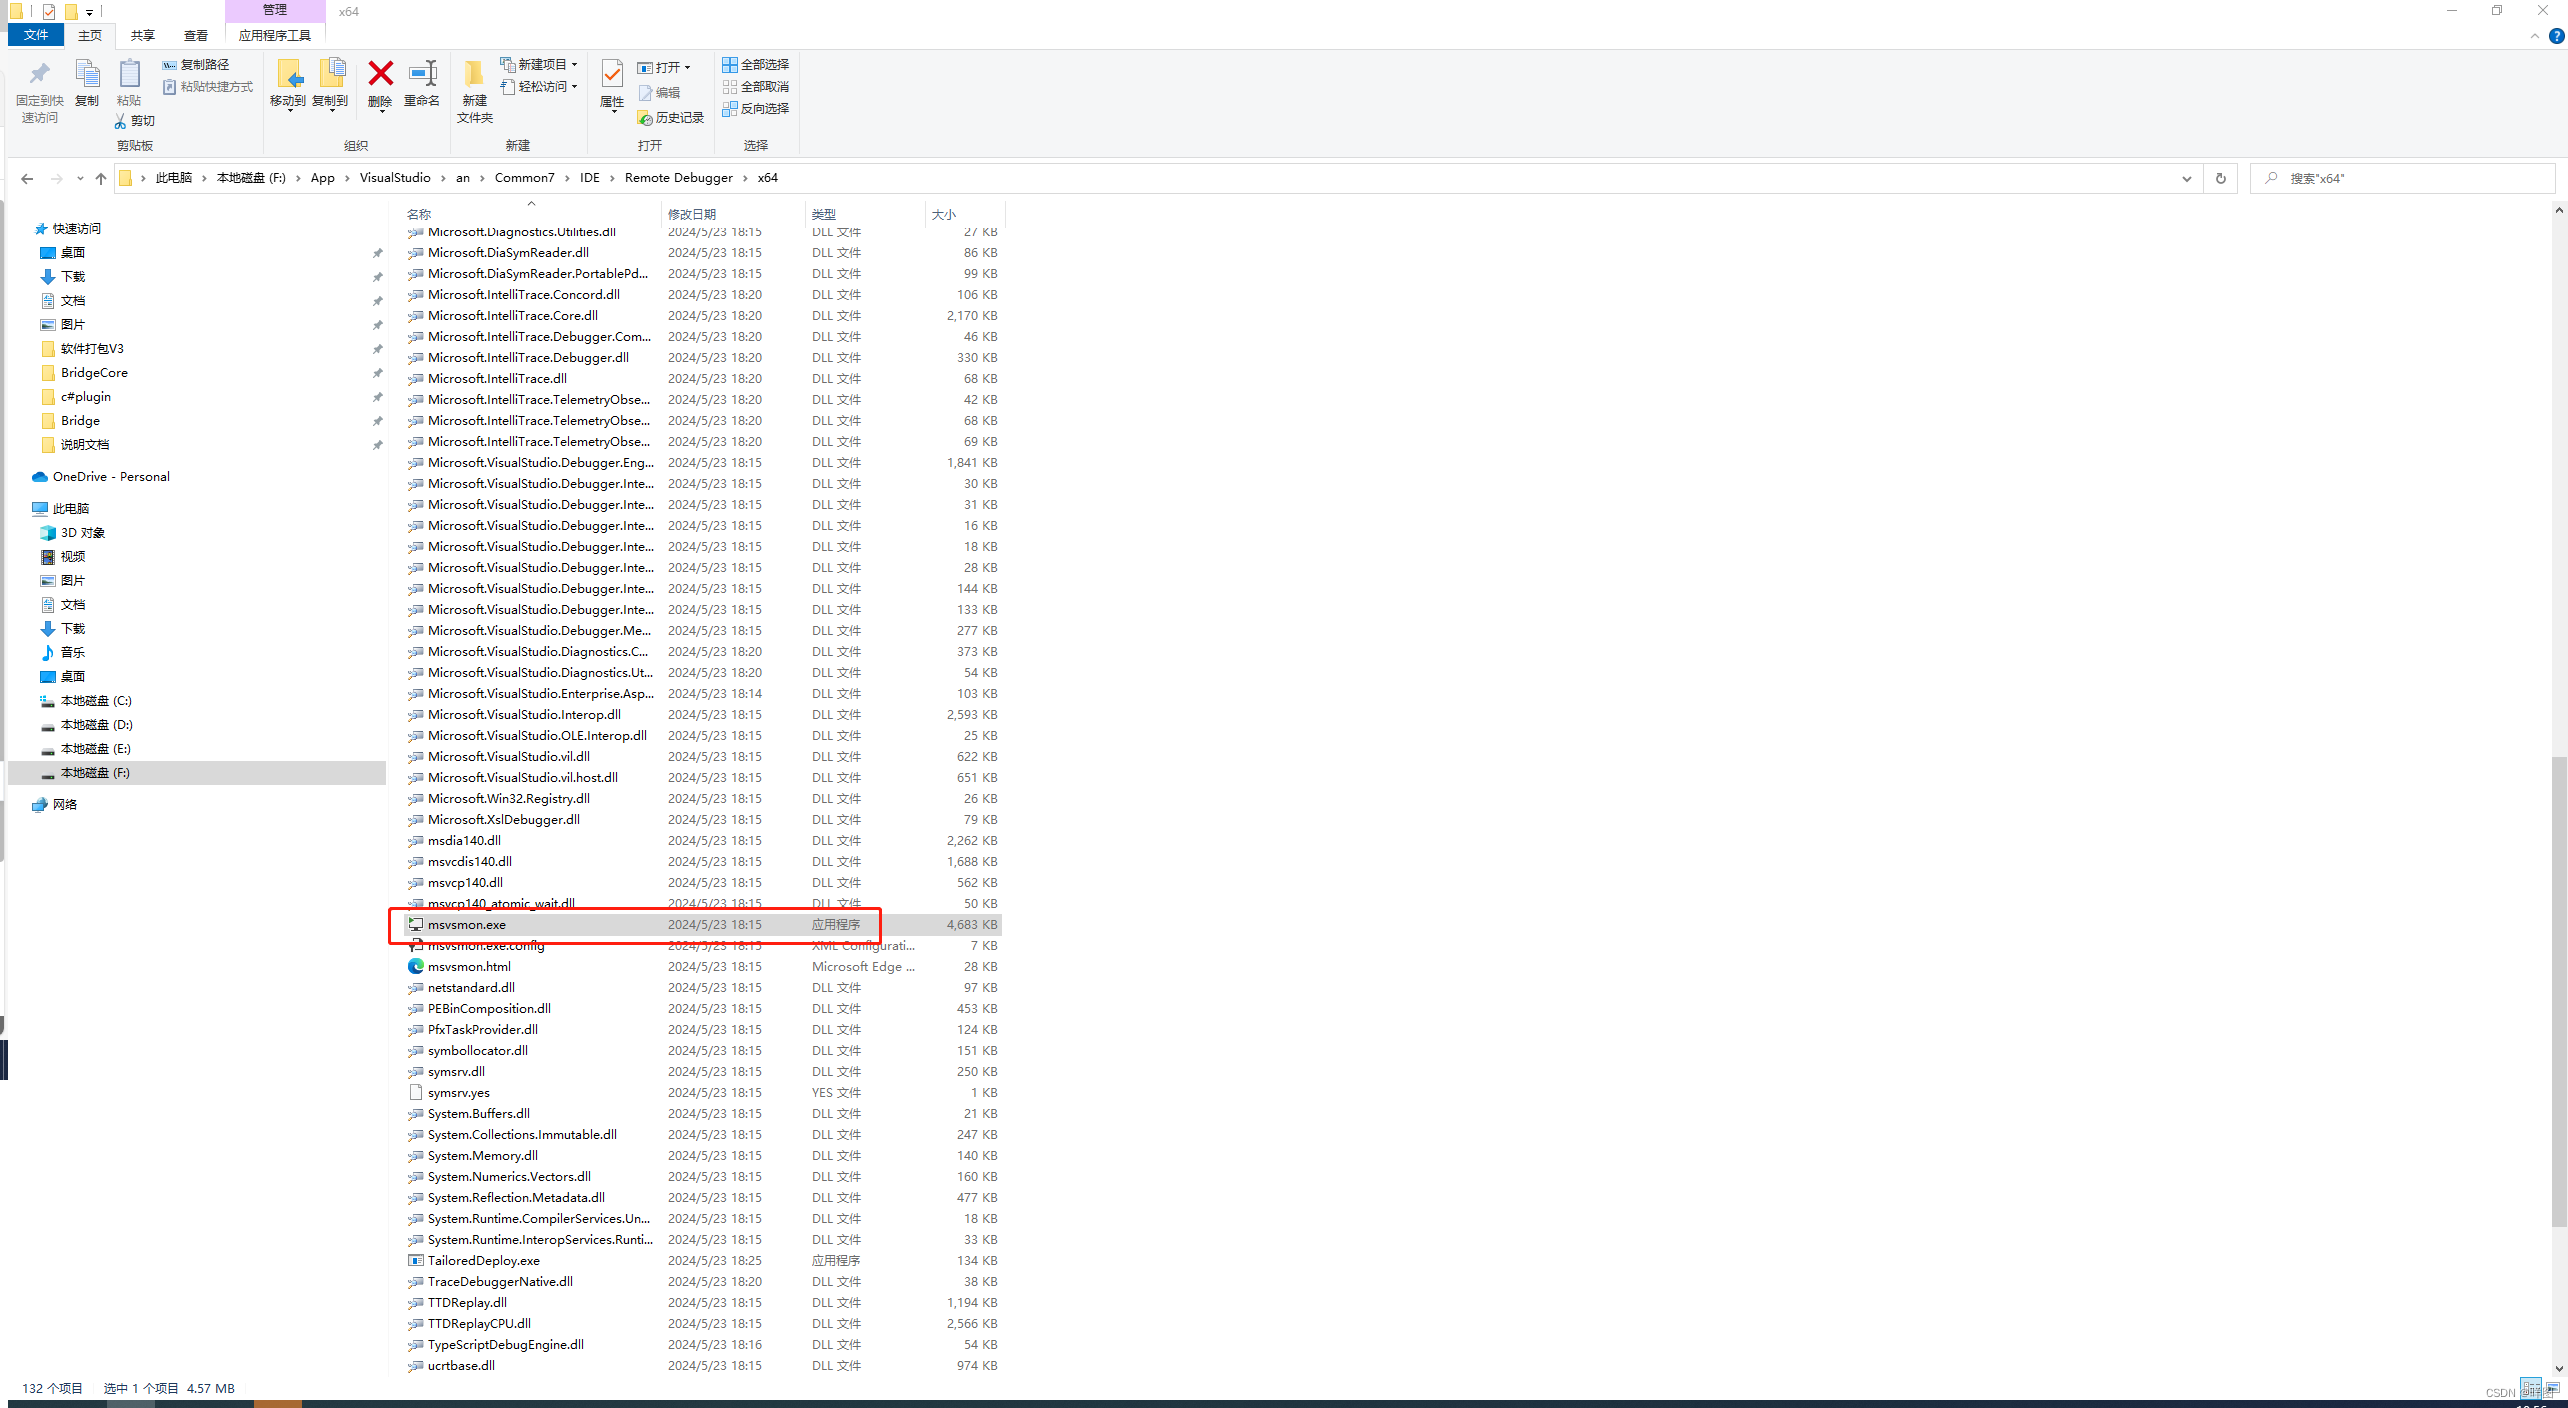The image size is (2568, 1408).
Task: Switch to Share (共享) tab
Action: click(x=143, y=35)
